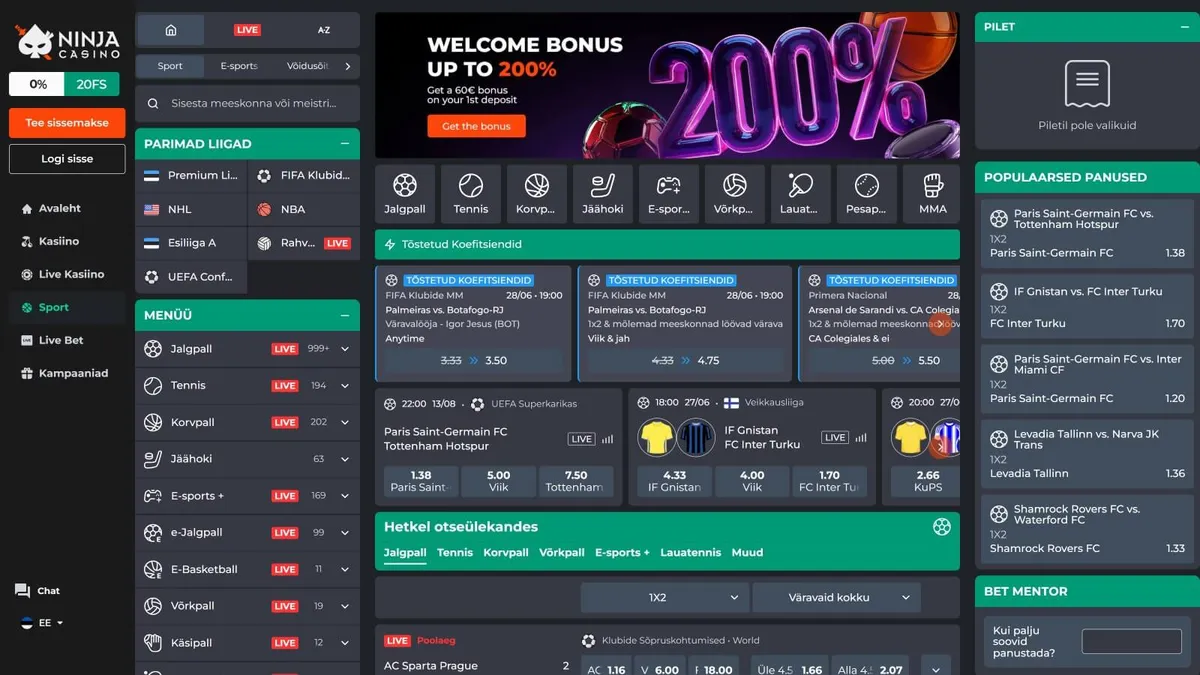Select the Muud live tab
Viewport: 1200px width, 675px height.
tap(747, 552)
